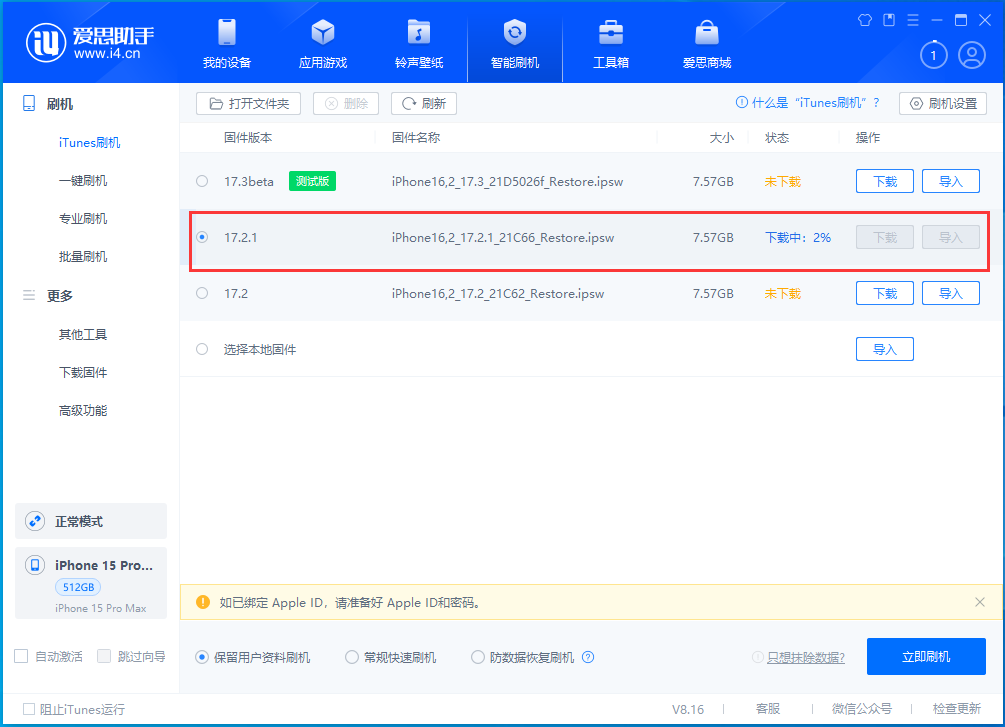This screenshot has width=1005, height=727.
Task: Open the 工具箱 (Toolbox) section
Action: (610, 43)
